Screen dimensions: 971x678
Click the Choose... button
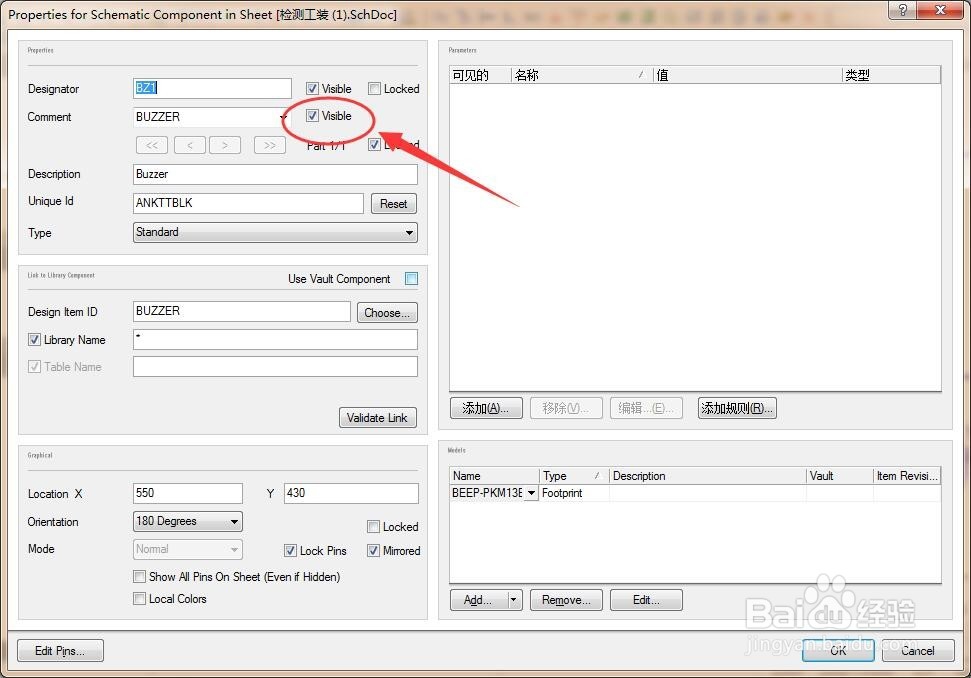tap(387, 313)
